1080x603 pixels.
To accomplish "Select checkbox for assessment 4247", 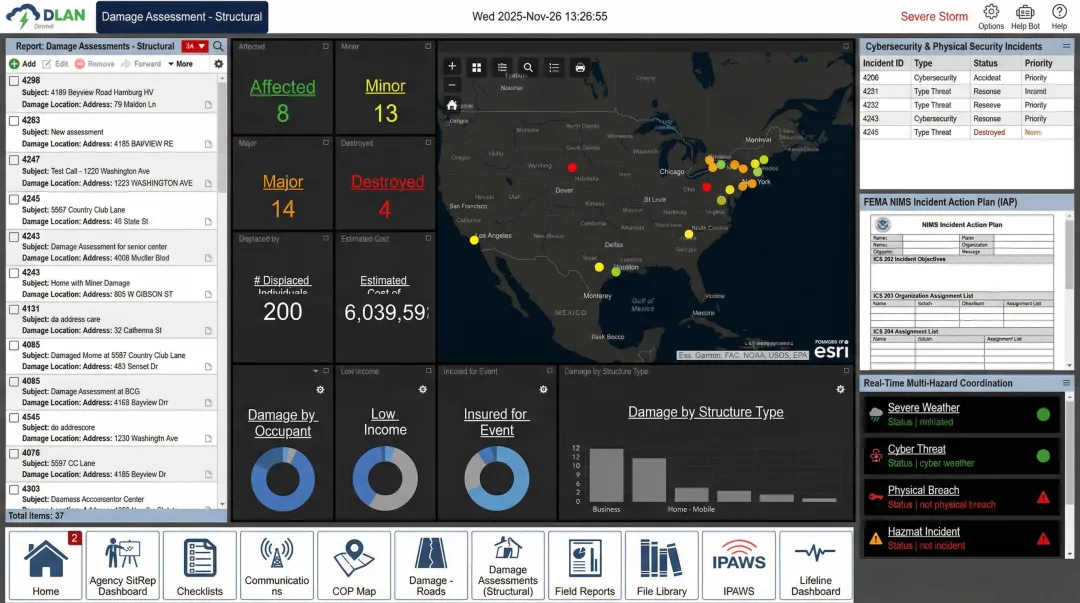I will (x=14, y=159).
